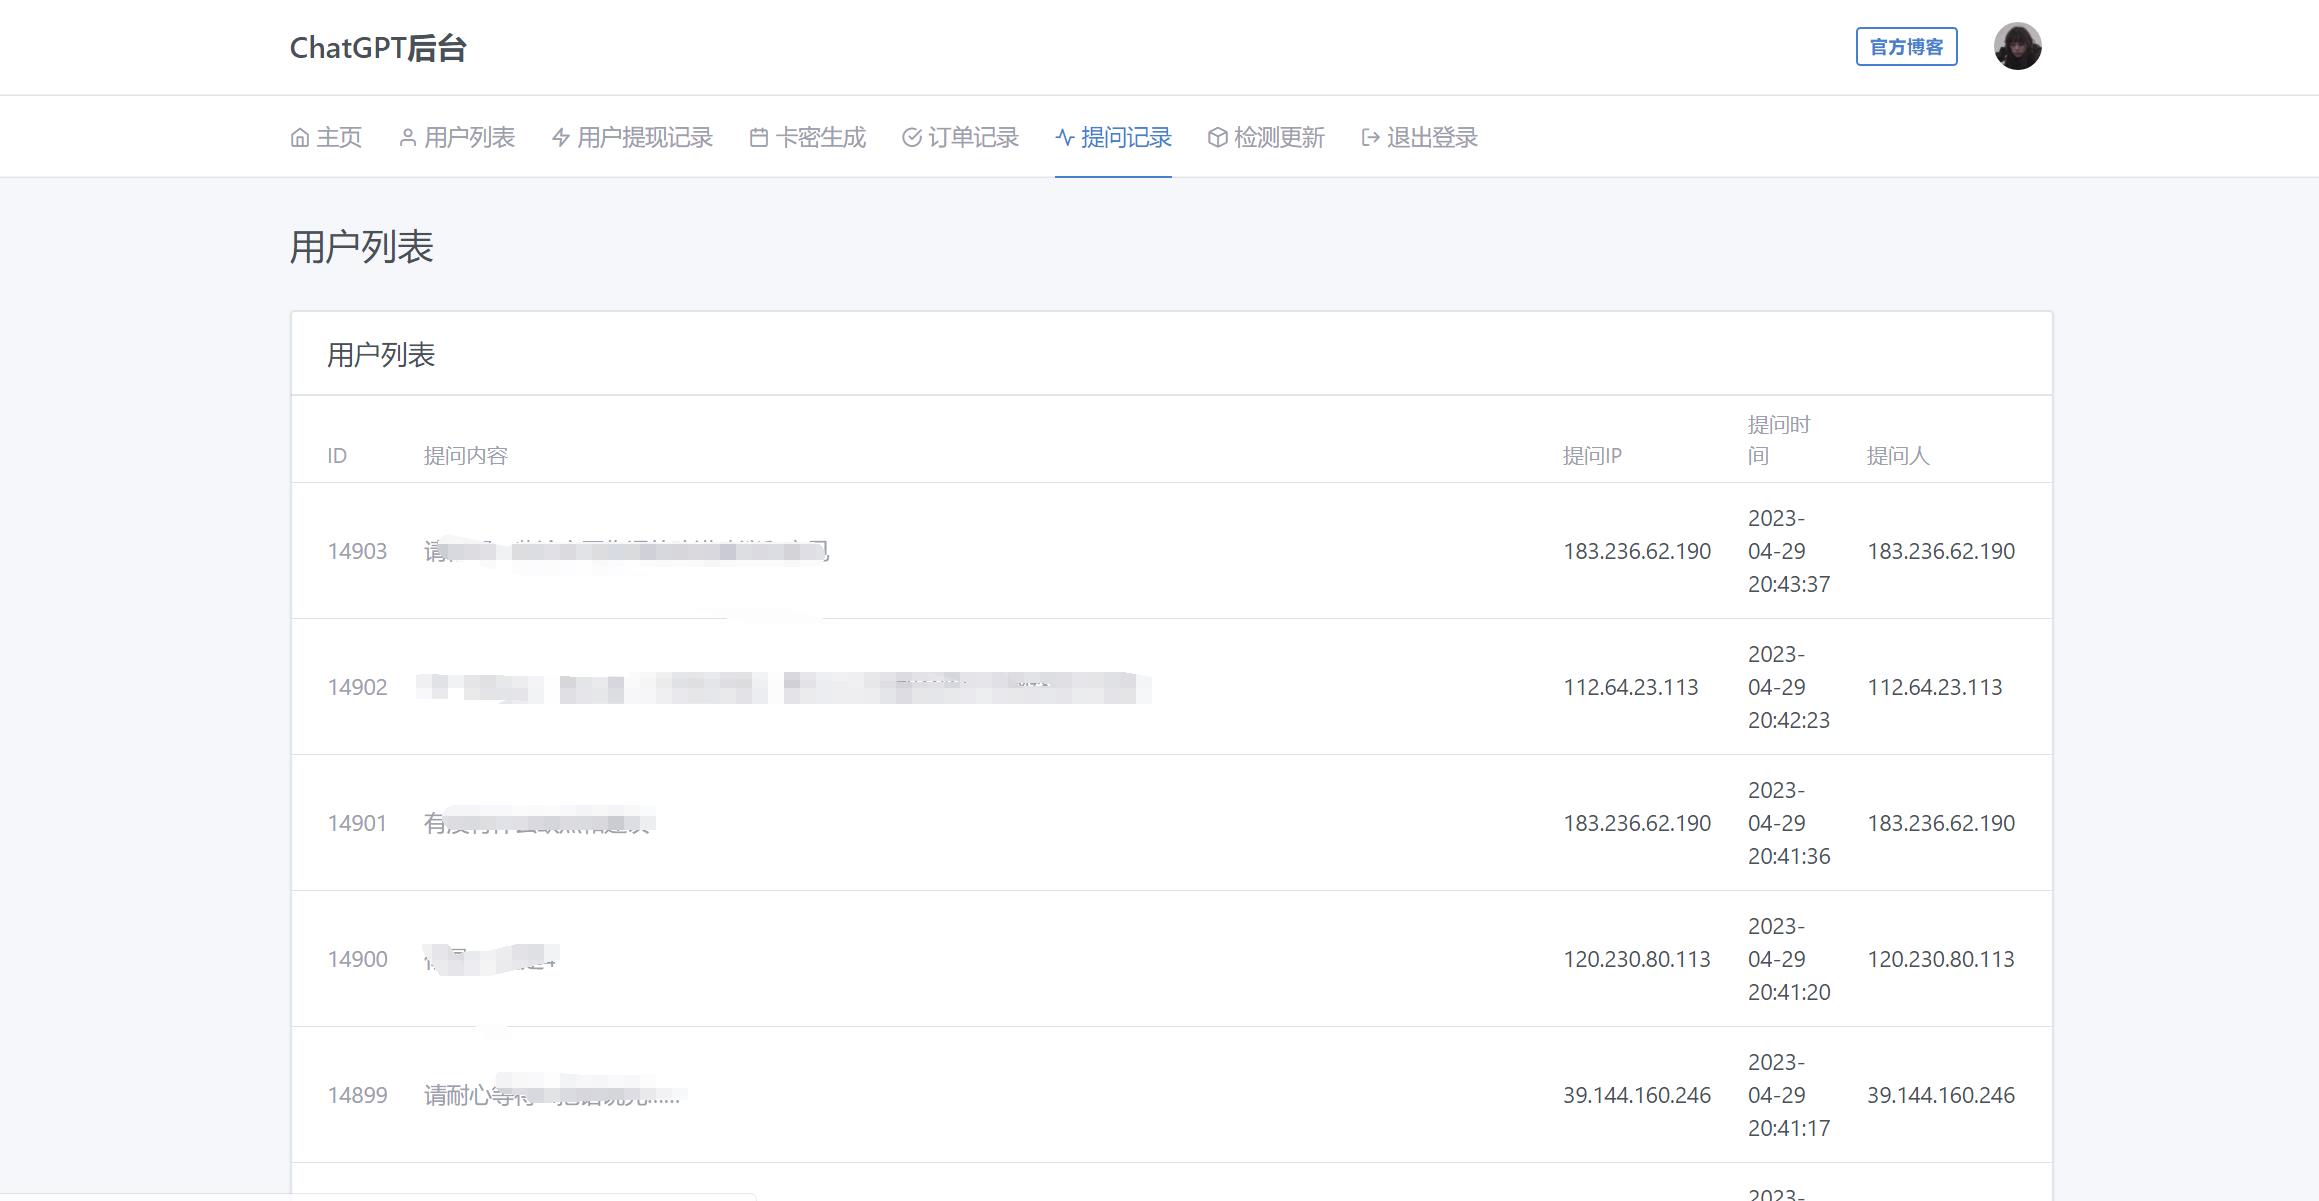Switch to 卡密生成 page

pos(820,138)
